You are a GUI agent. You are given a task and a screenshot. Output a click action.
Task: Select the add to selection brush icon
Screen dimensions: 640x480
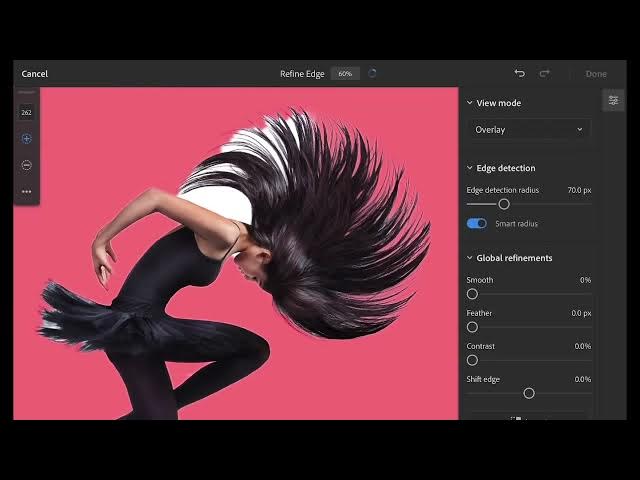(27, 139)
